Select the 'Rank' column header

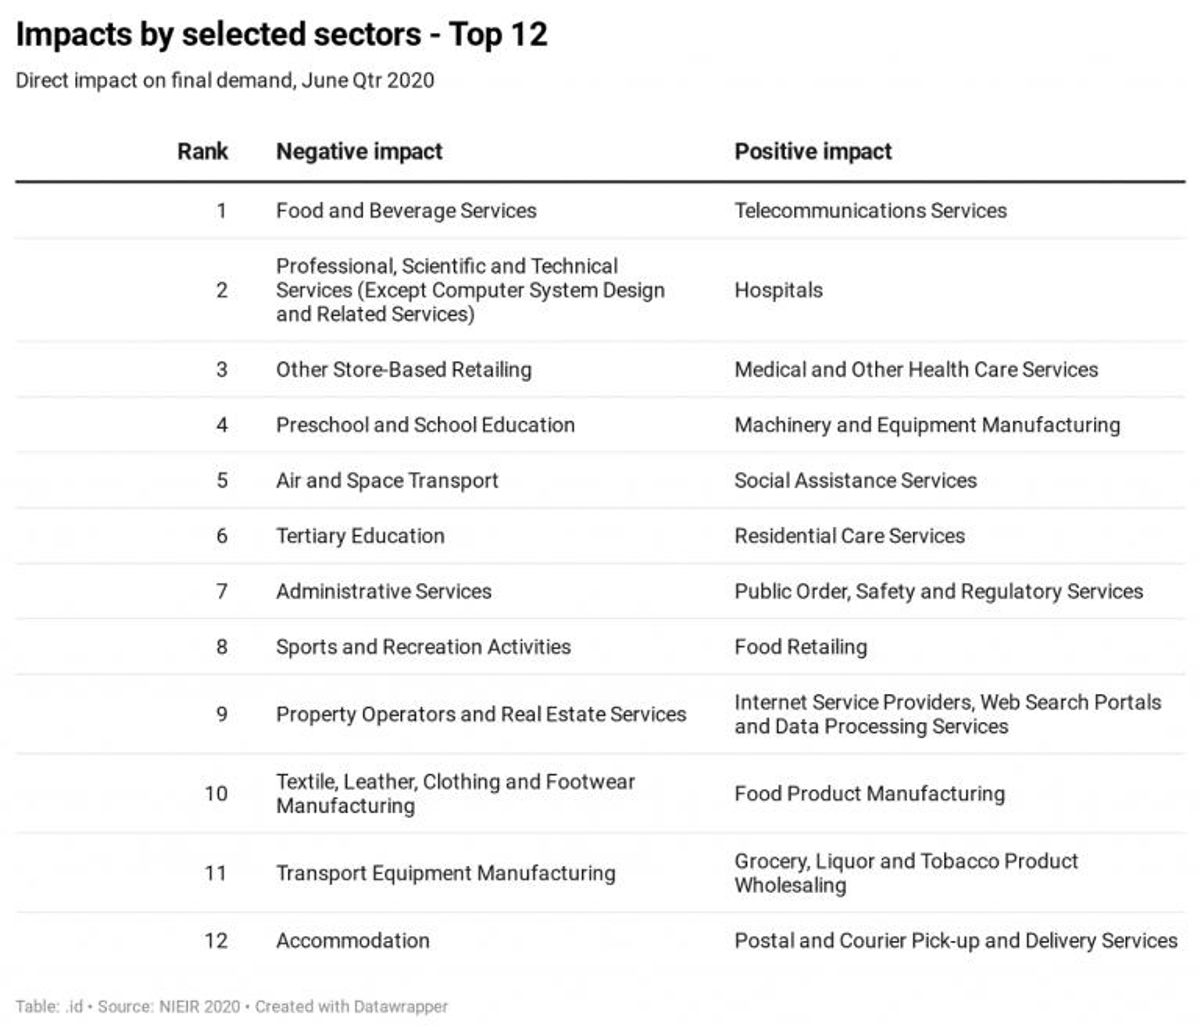tap(203, 152)
